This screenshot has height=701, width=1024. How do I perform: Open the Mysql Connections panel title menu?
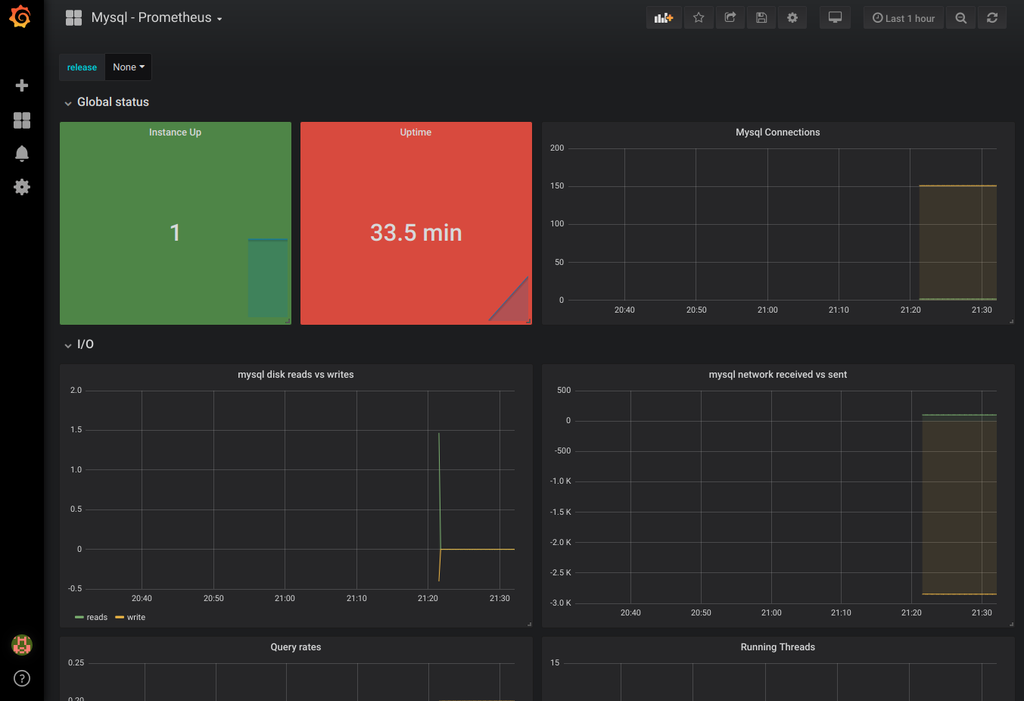click(x=777, y=132)
